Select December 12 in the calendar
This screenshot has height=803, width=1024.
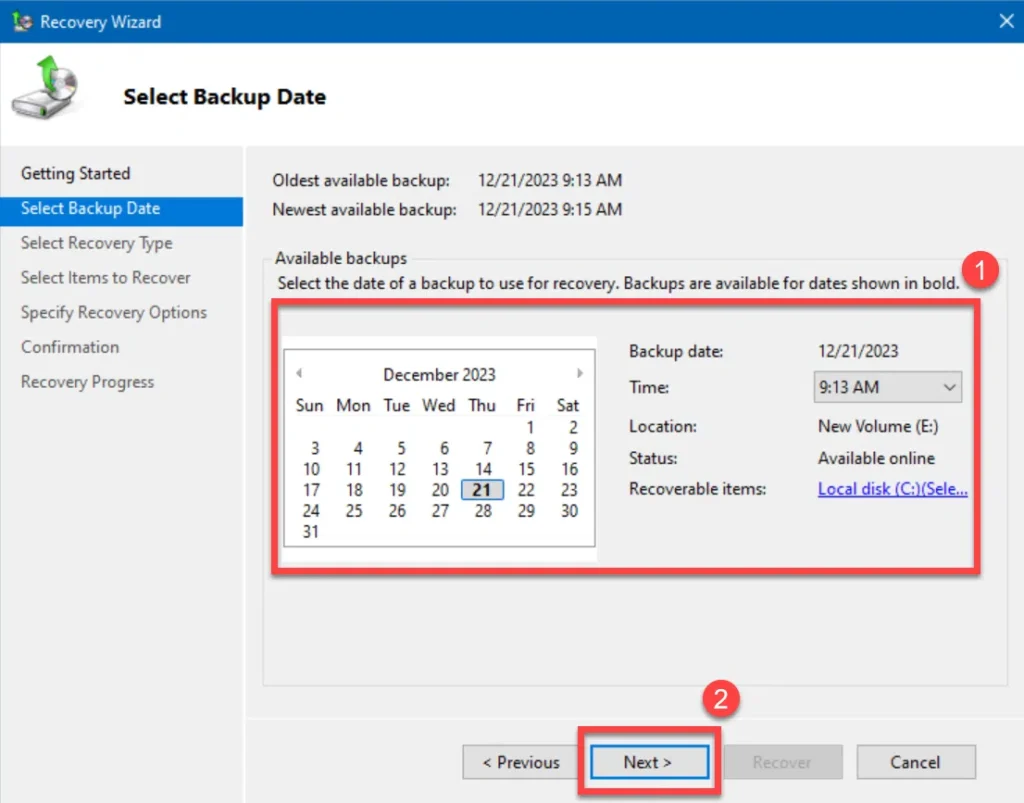[x=397, y=469]
